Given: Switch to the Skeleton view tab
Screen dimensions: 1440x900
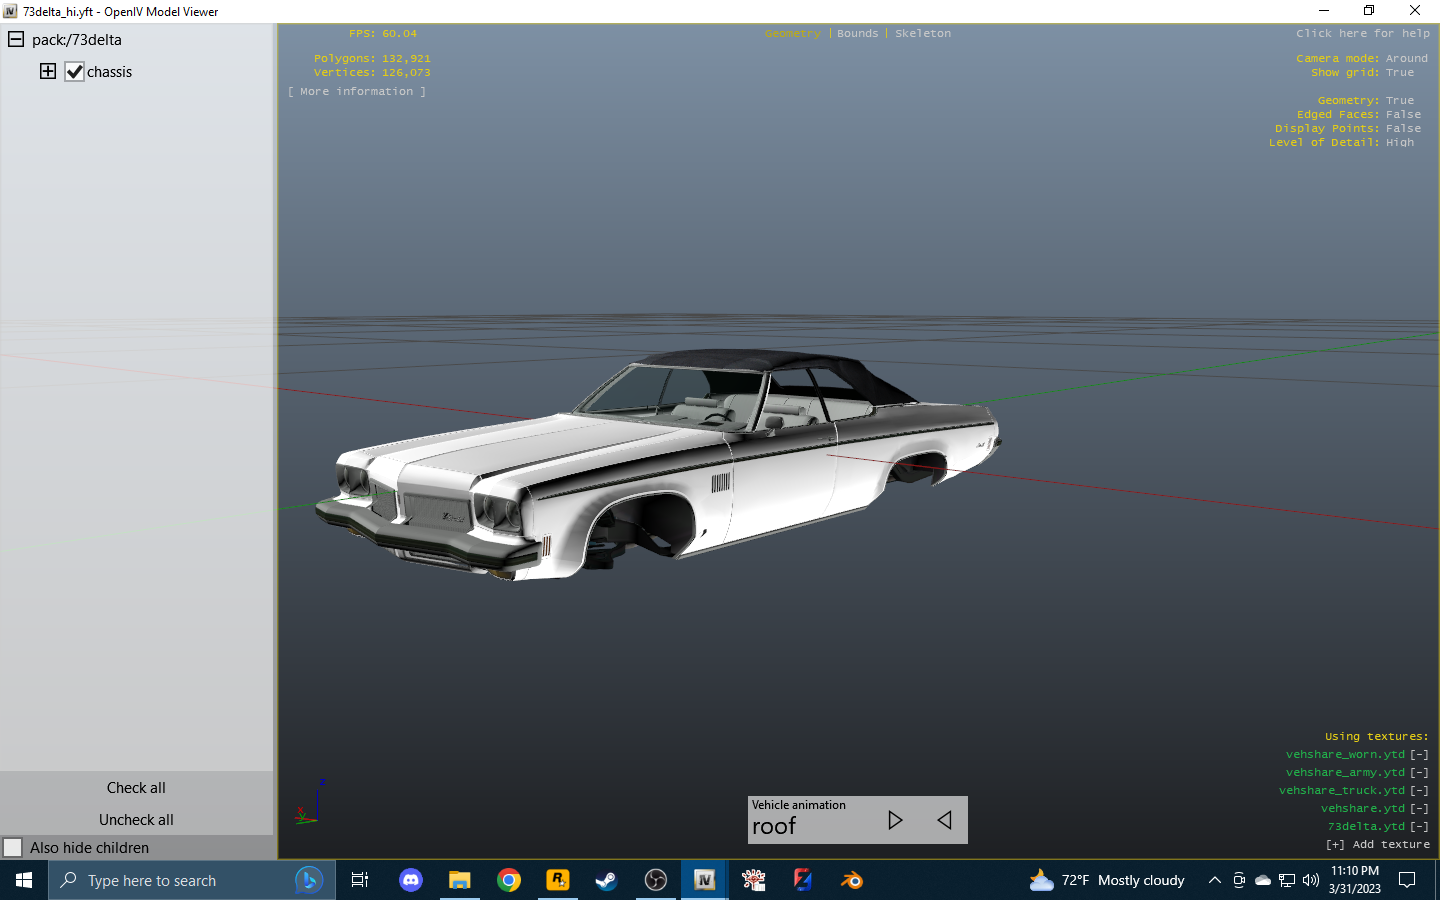Looking at the screenshot, I should click(923, 33).
